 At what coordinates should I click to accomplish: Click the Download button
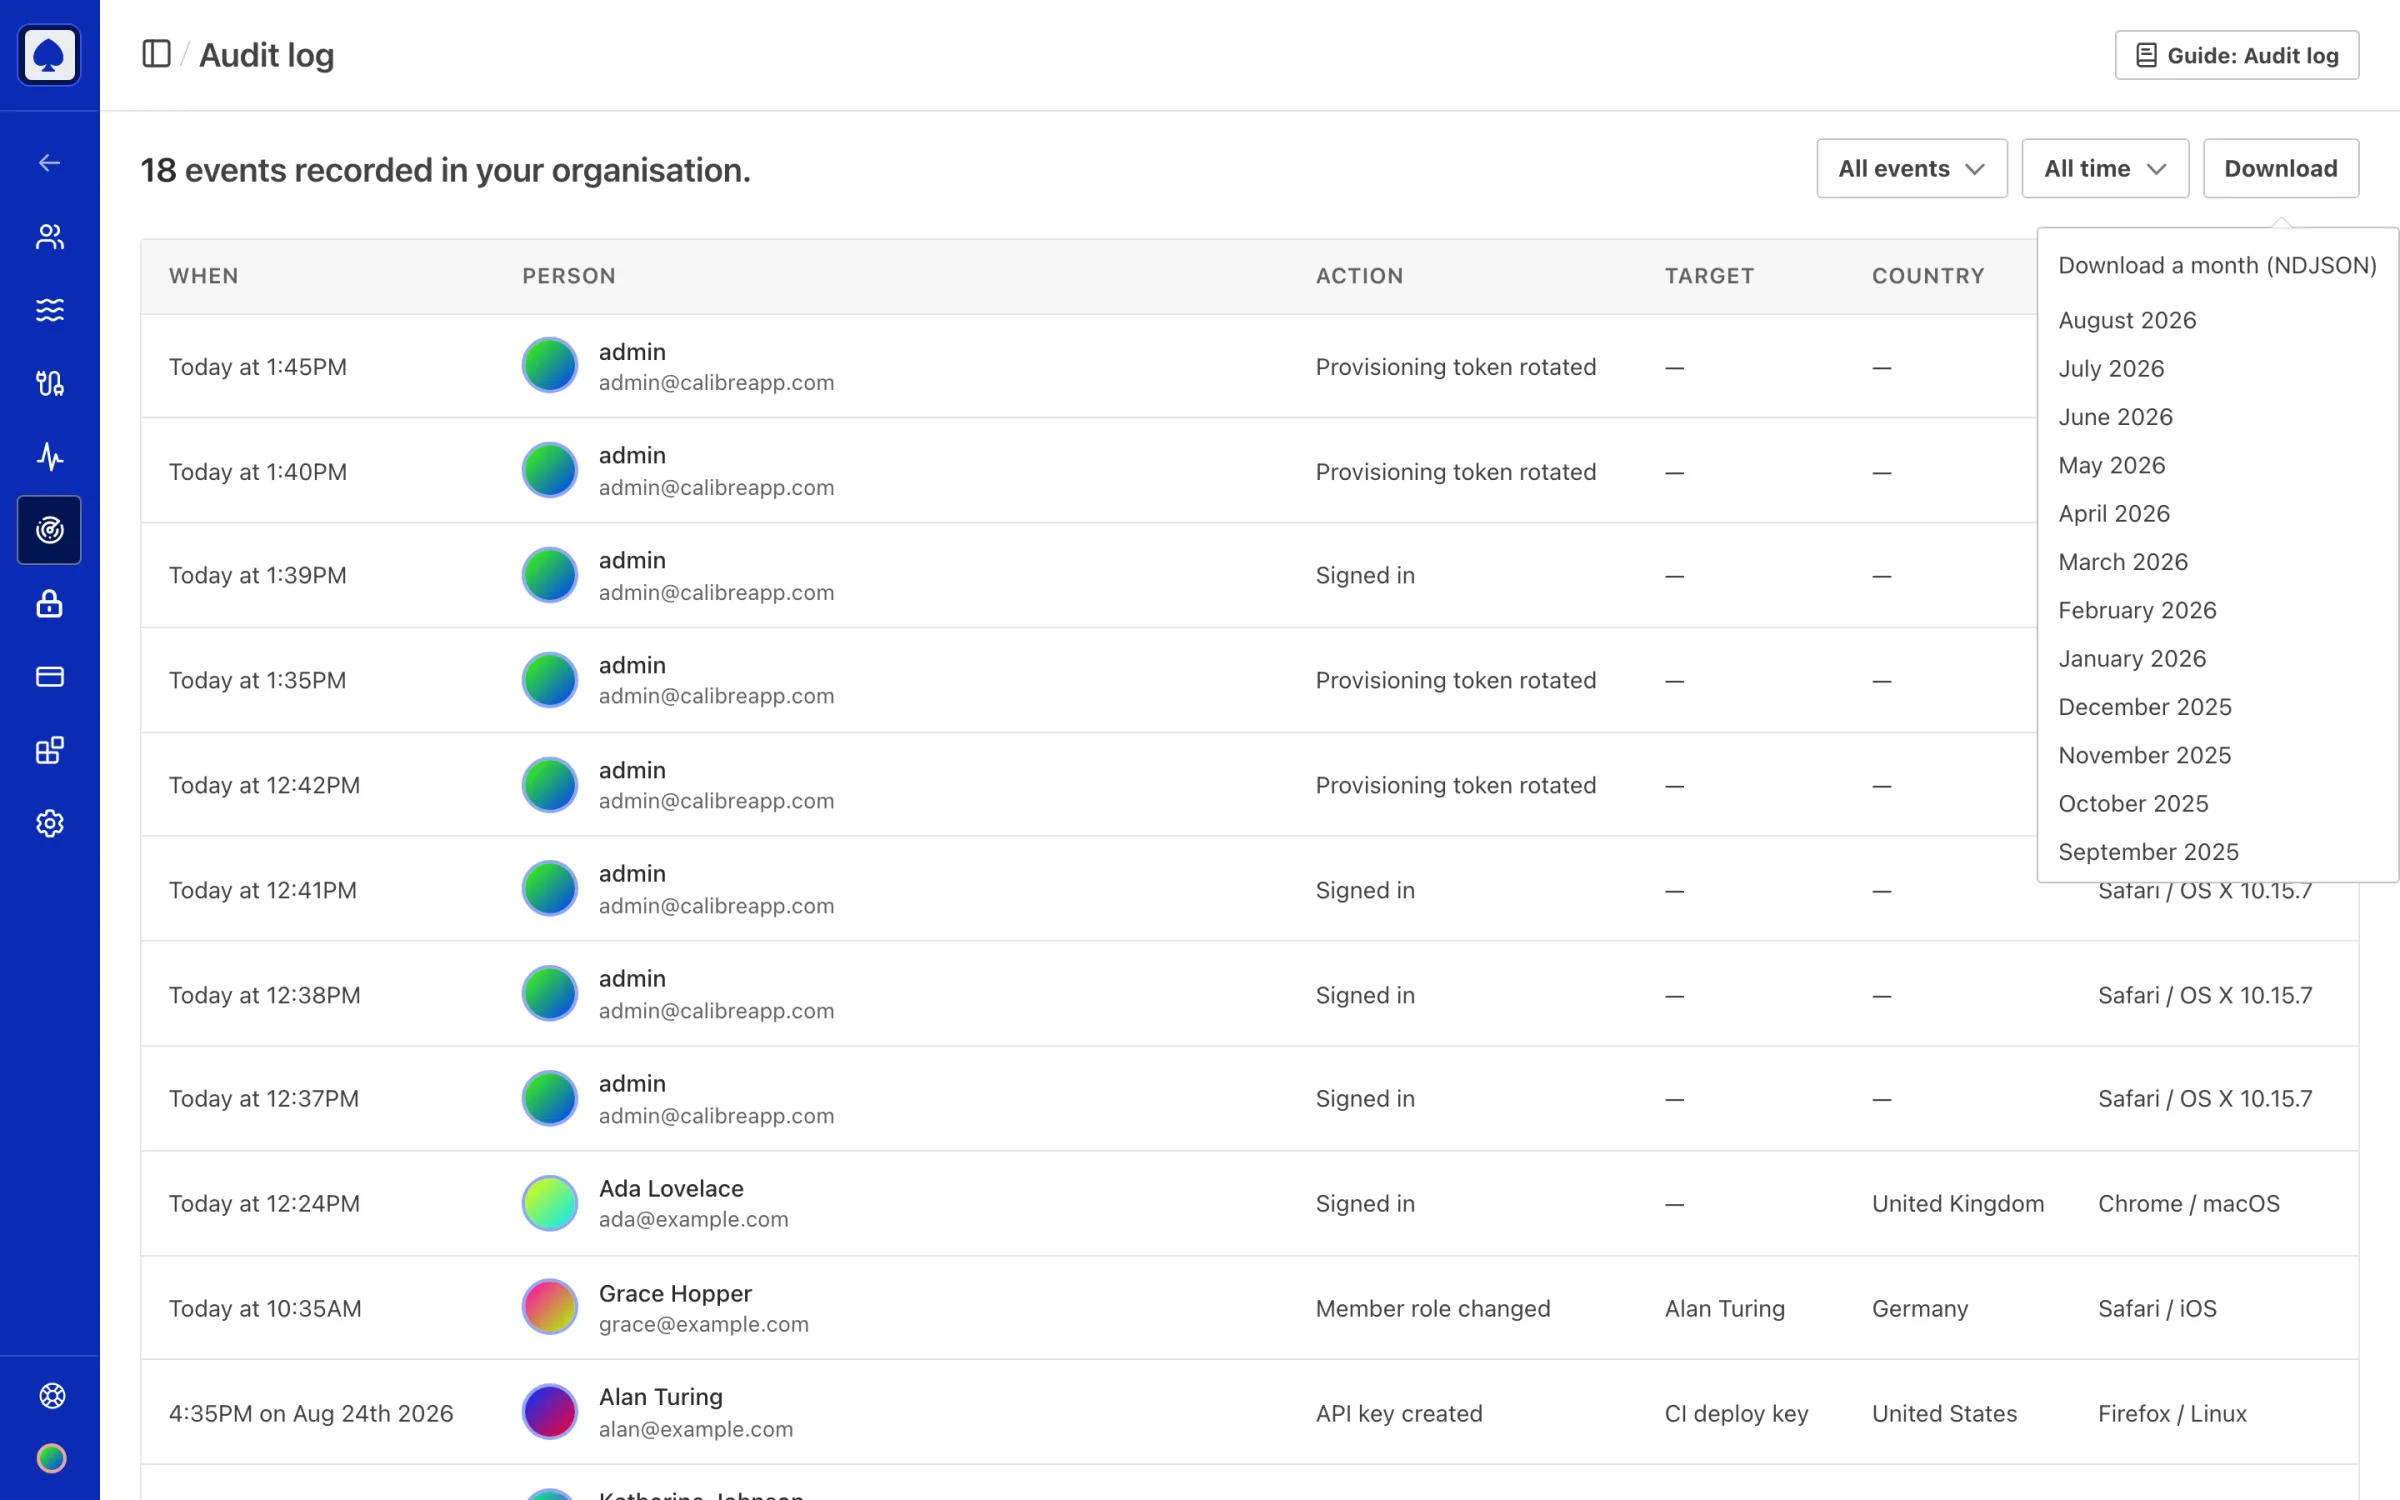tap(2280, 168)
